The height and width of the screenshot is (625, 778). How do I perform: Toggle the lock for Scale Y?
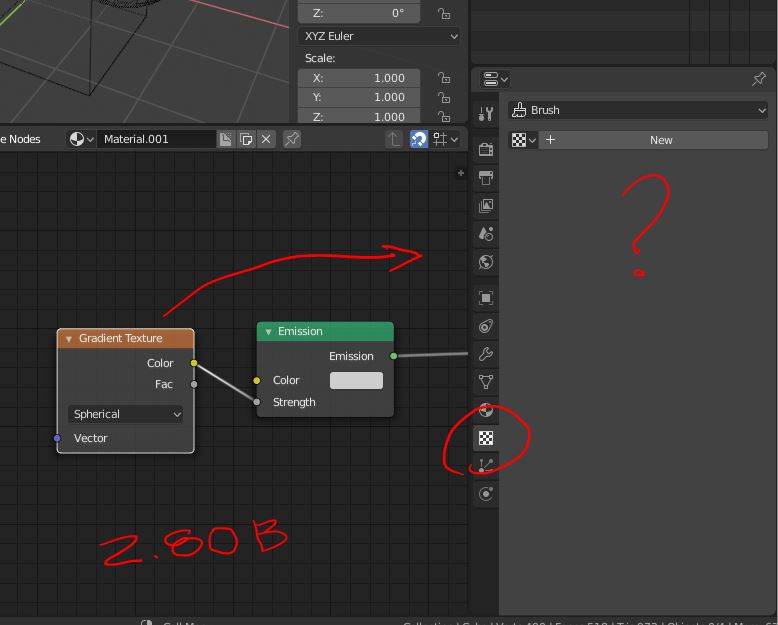coord(444,97)
